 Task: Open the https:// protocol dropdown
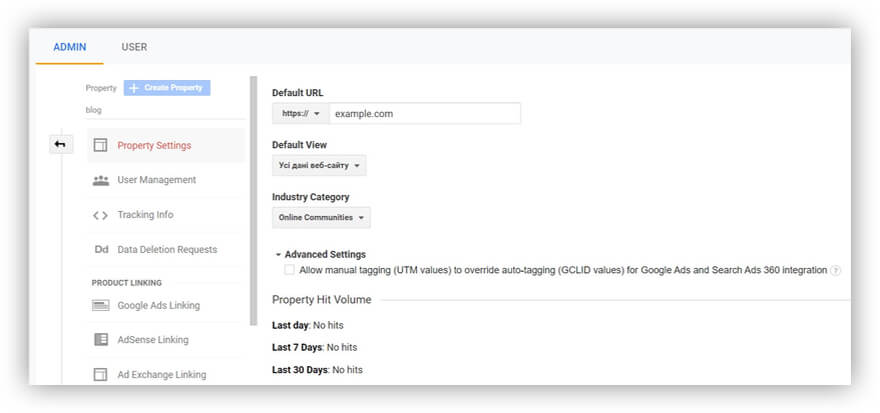300,113
